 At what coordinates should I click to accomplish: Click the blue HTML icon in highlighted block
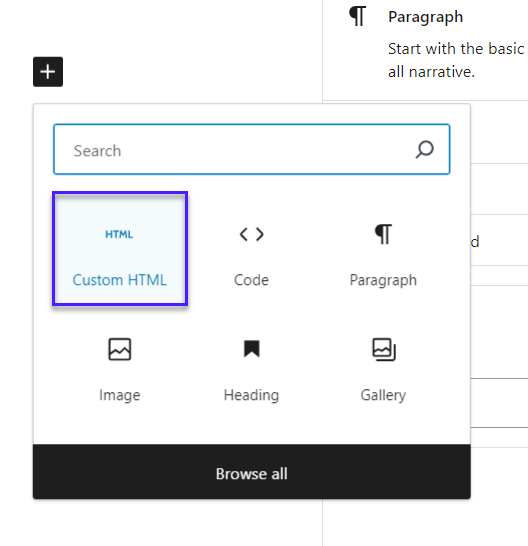click(x=119, y=234)
